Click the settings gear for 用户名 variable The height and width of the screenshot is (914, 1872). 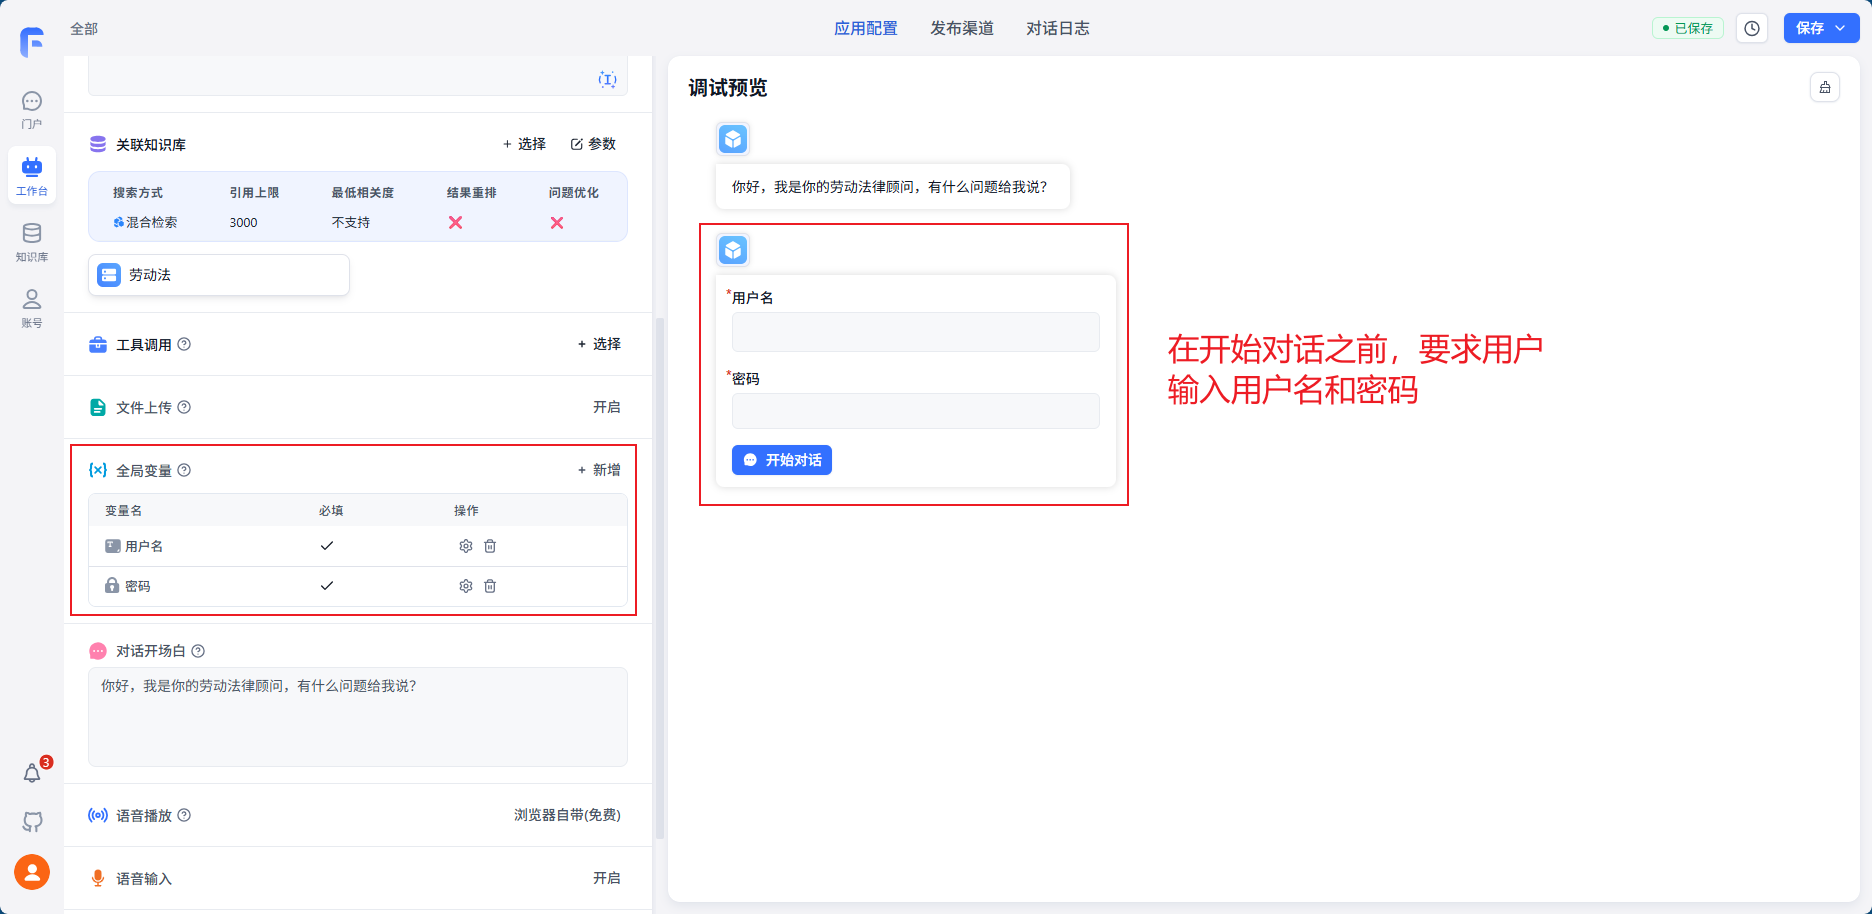point(465,546)
